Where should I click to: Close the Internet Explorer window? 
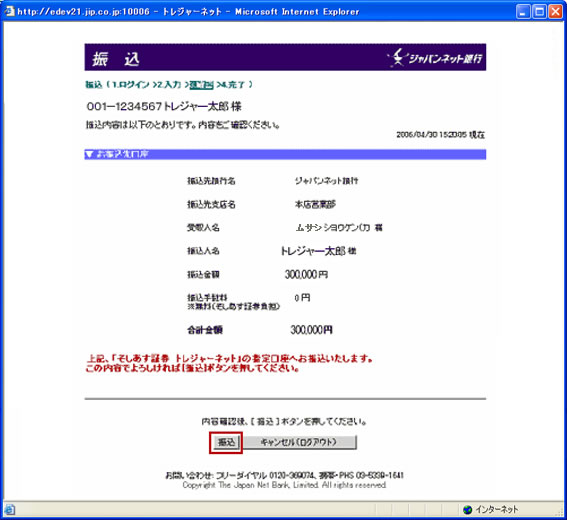(x=555, y=12)
